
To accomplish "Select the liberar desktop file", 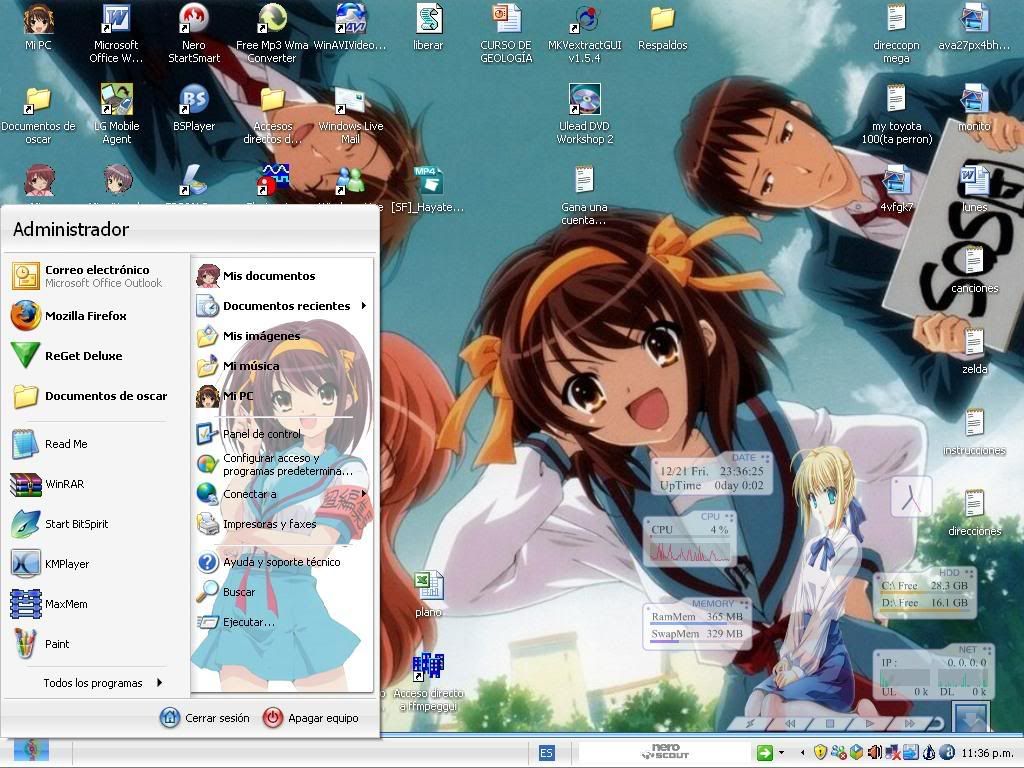I will (x=428, y=29).
